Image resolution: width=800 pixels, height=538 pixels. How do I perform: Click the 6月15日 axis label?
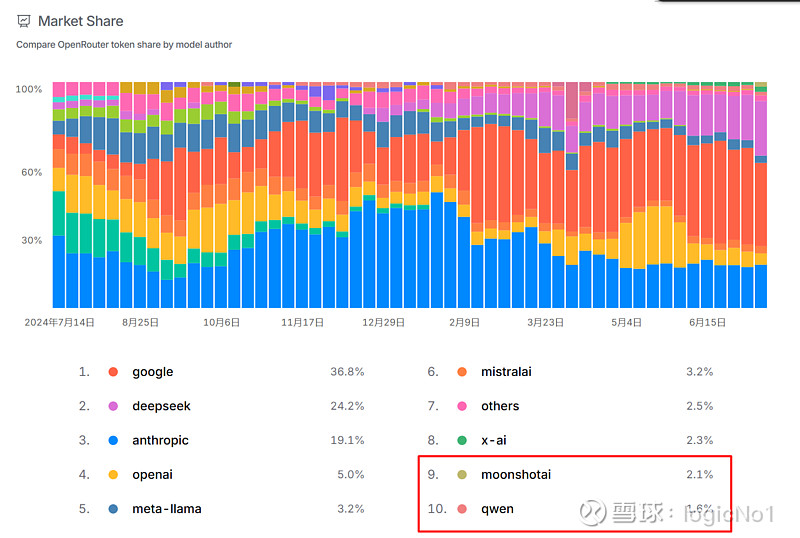pos(707,322)
